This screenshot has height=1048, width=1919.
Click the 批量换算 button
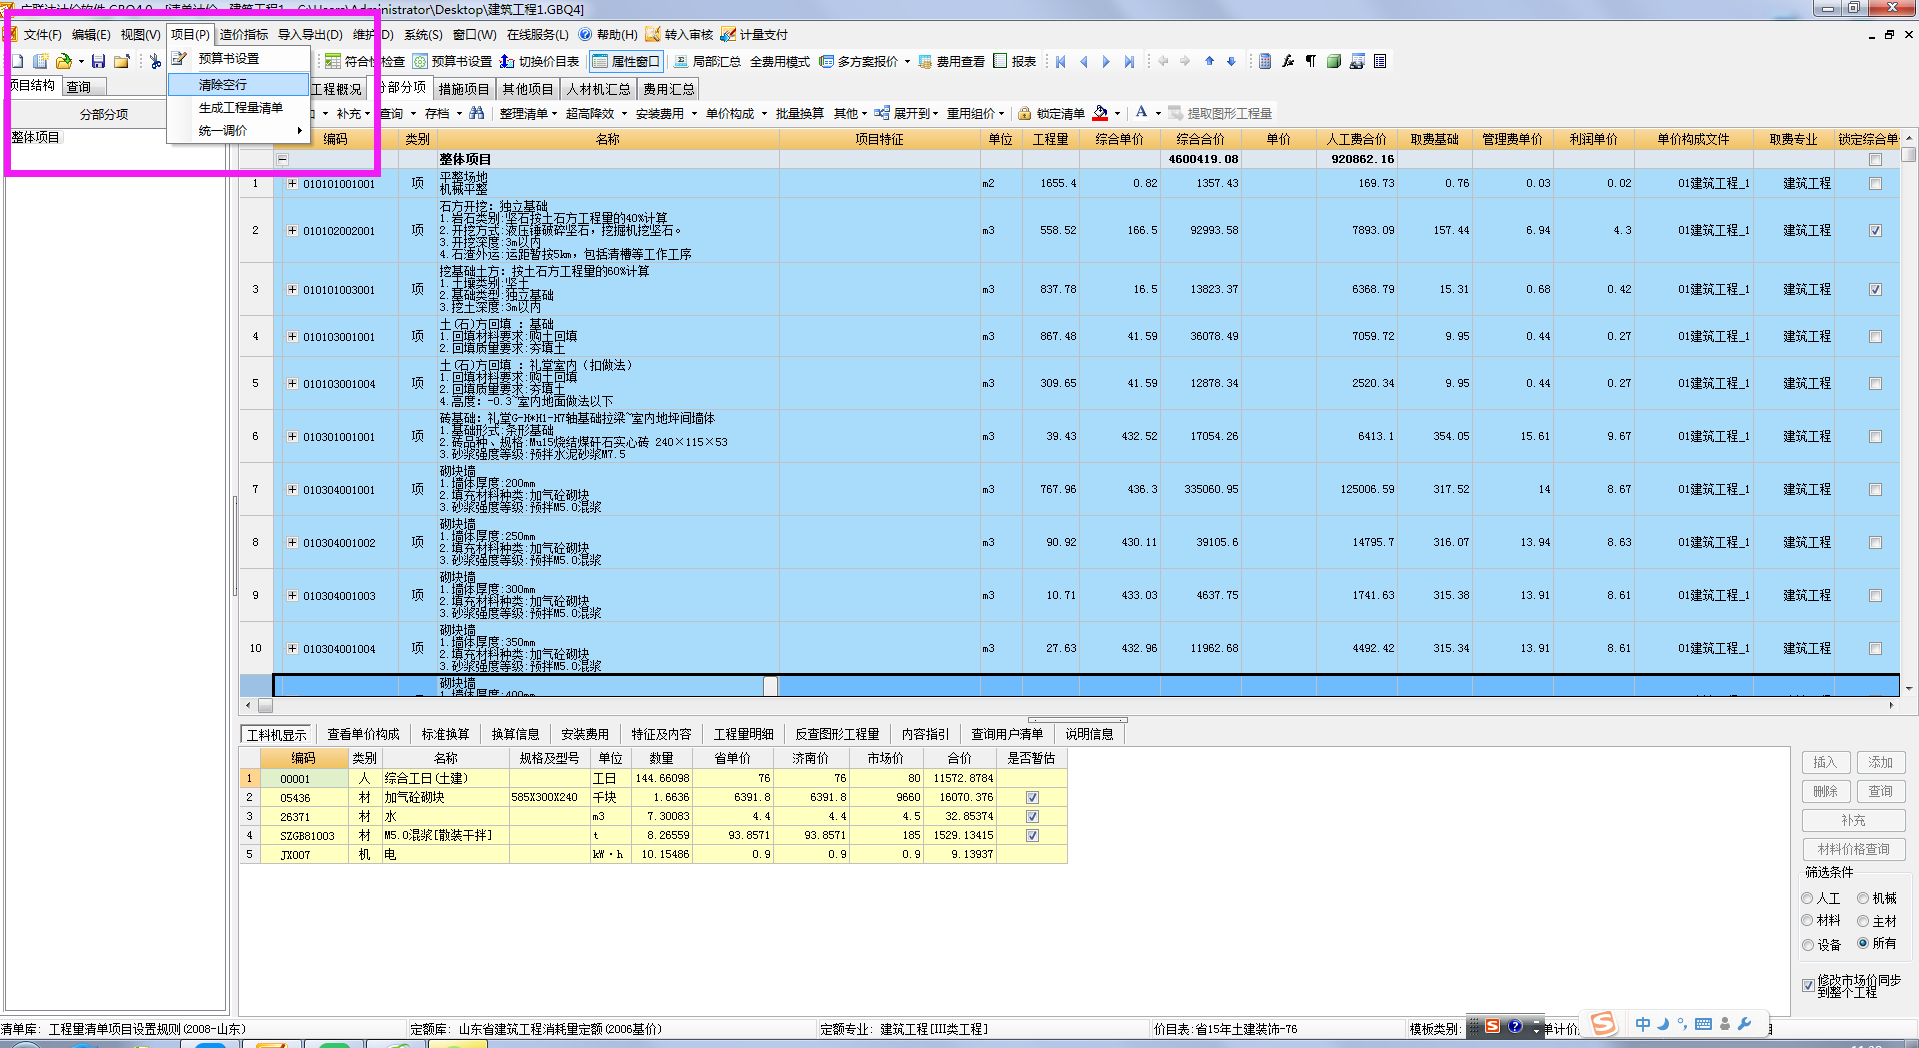(799, 113)
